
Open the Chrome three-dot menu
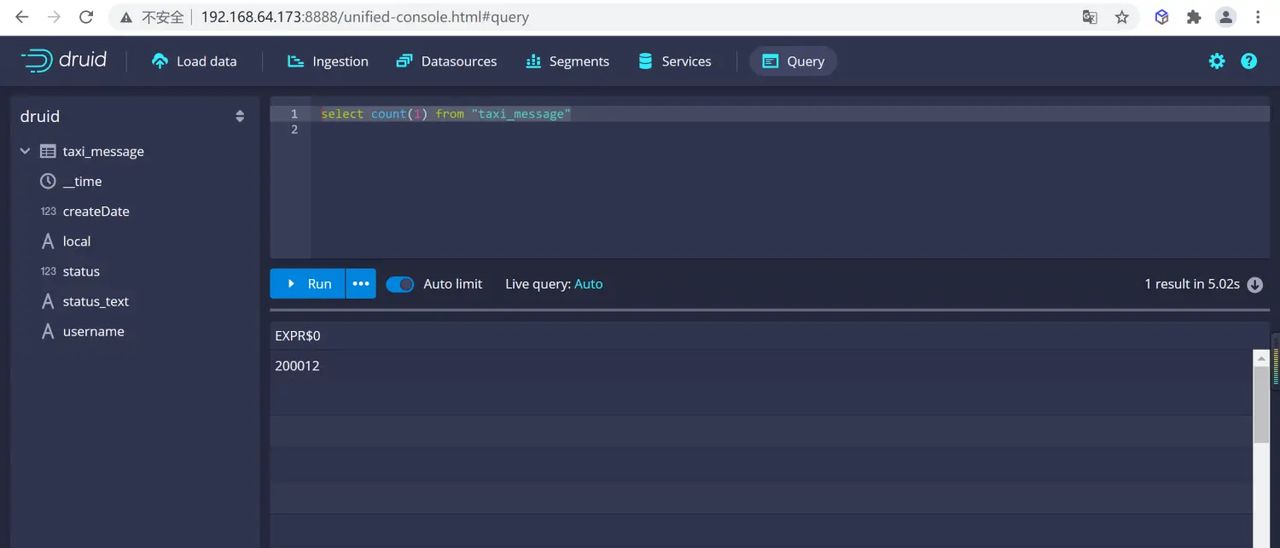(1258, 17)
